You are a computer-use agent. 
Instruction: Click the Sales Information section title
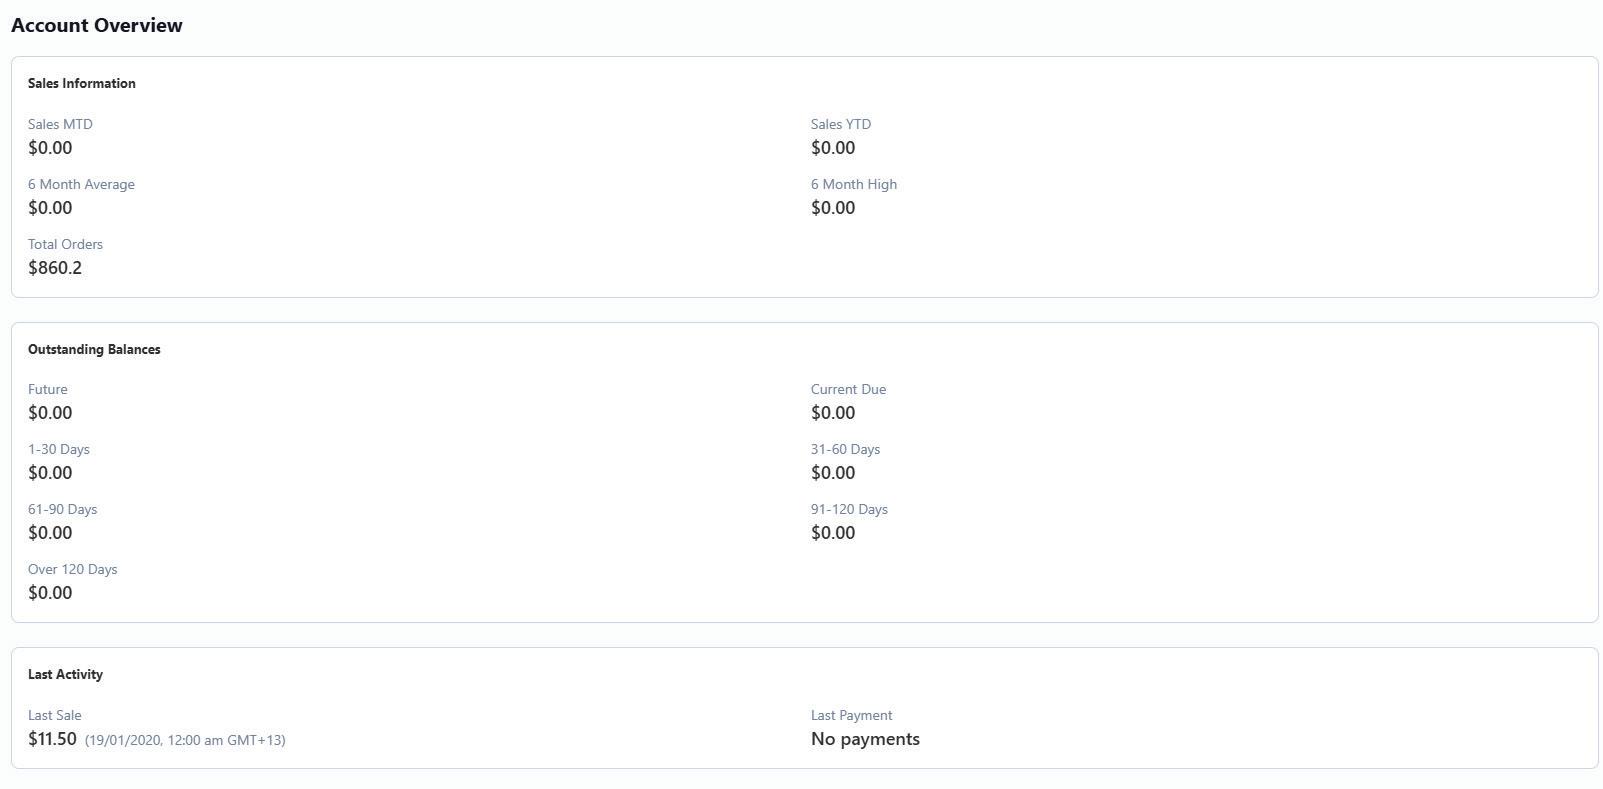coord(81,83)
